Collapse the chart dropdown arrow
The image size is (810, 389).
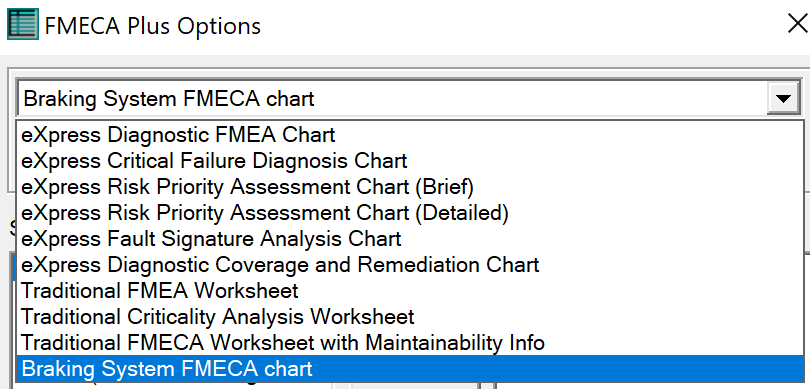[x=784, y=98]
